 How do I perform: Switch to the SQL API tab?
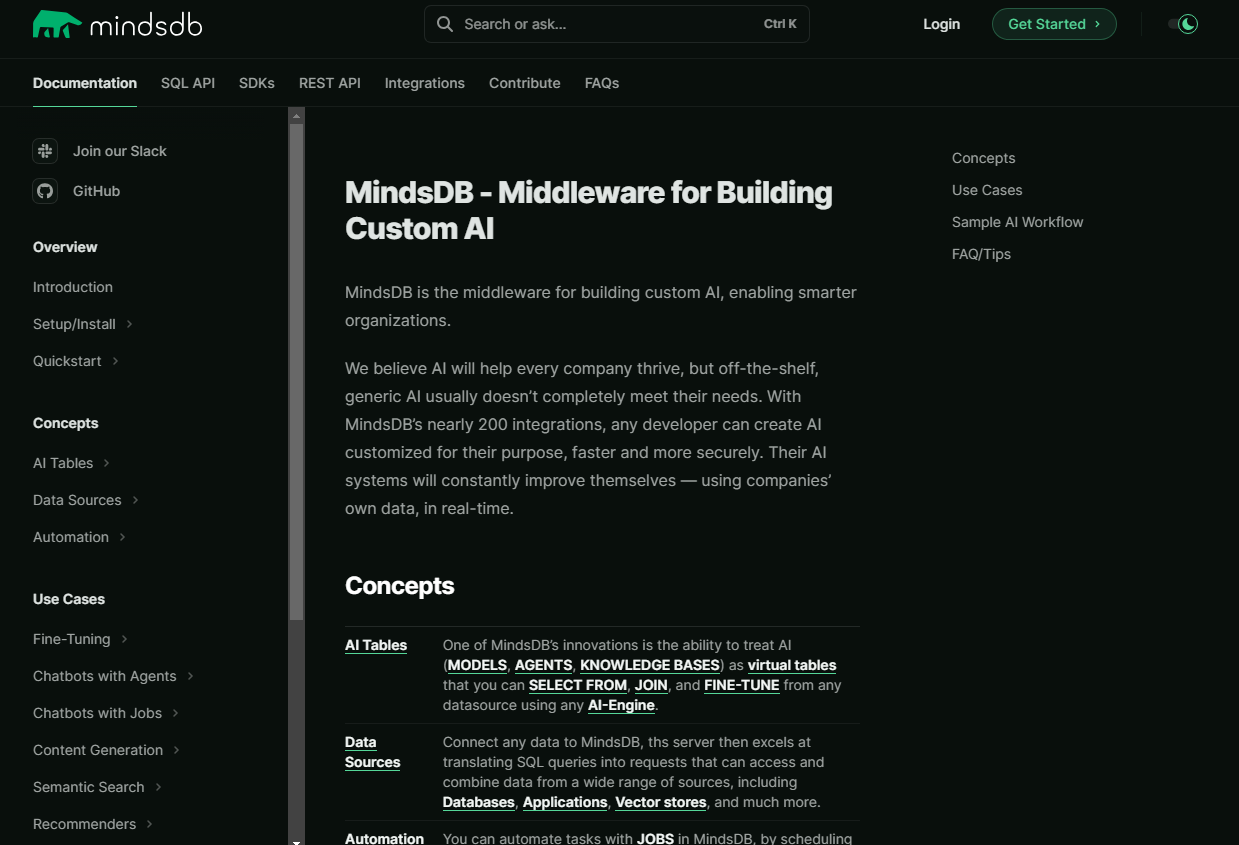click(x=188, y=83)
